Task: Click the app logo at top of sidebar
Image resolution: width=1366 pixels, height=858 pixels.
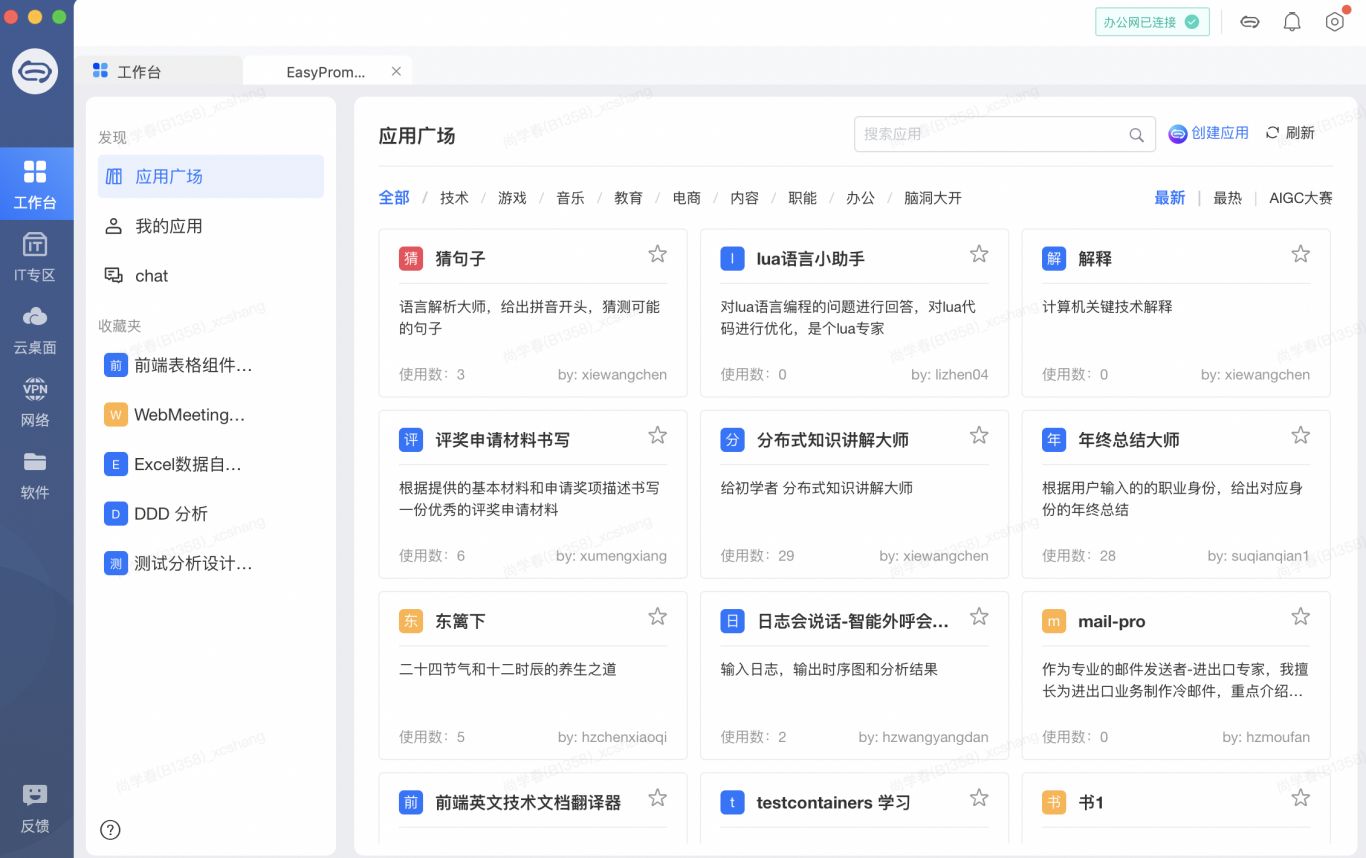Action: pyautogui.click(x=35, y=71)
